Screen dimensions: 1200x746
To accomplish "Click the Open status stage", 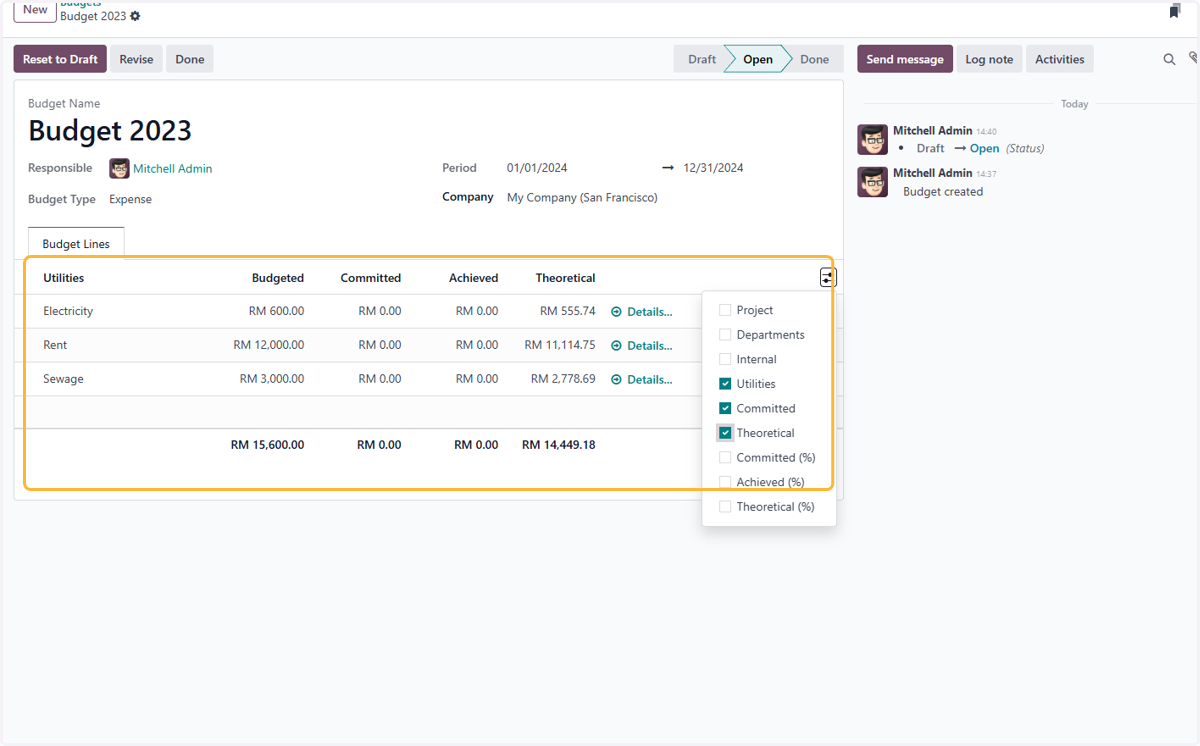I will click(x=757, y=60).
